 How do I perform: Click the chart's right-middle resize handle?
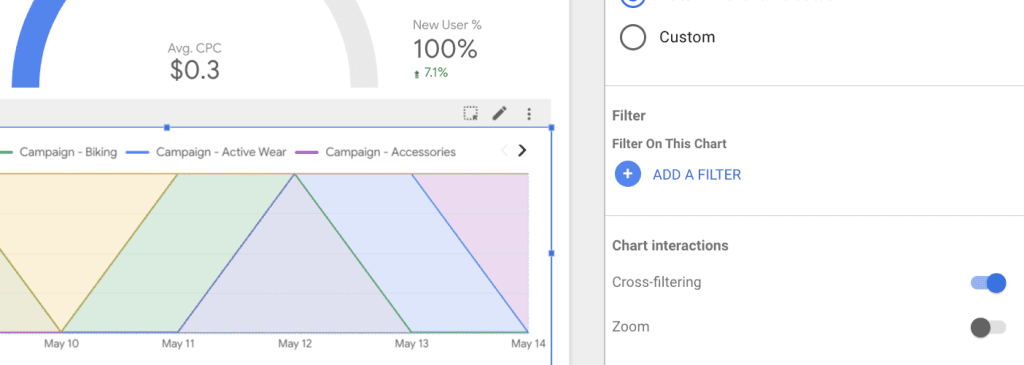pos(552,253)
